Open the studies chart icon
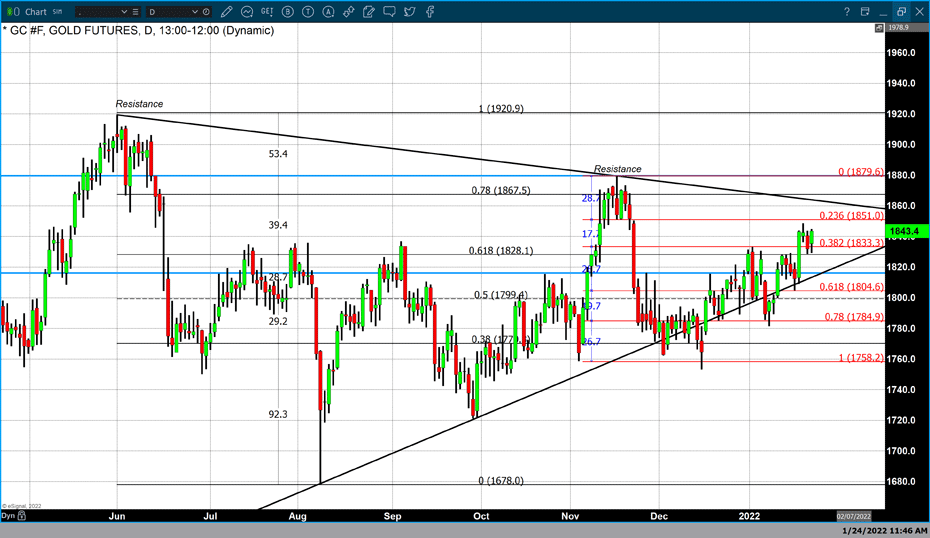The width and height of the screenshot is (930, 538). point(247,12)
